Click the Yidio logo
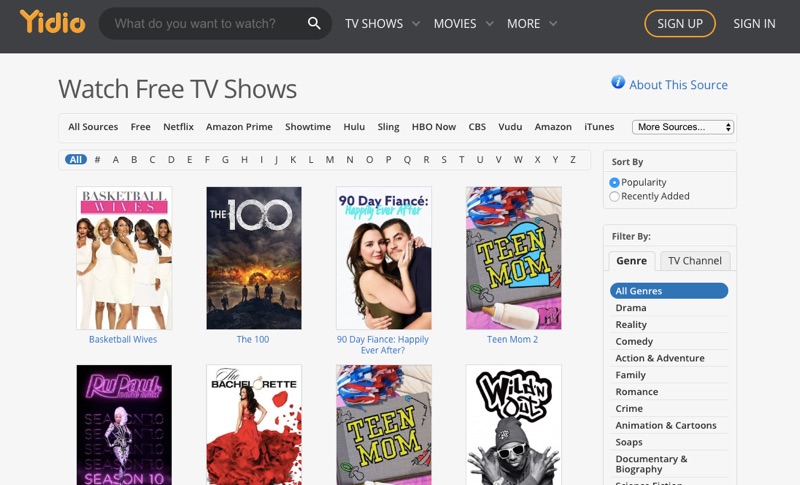The height and width of the screenshot is (485, 800). (53, 22)
